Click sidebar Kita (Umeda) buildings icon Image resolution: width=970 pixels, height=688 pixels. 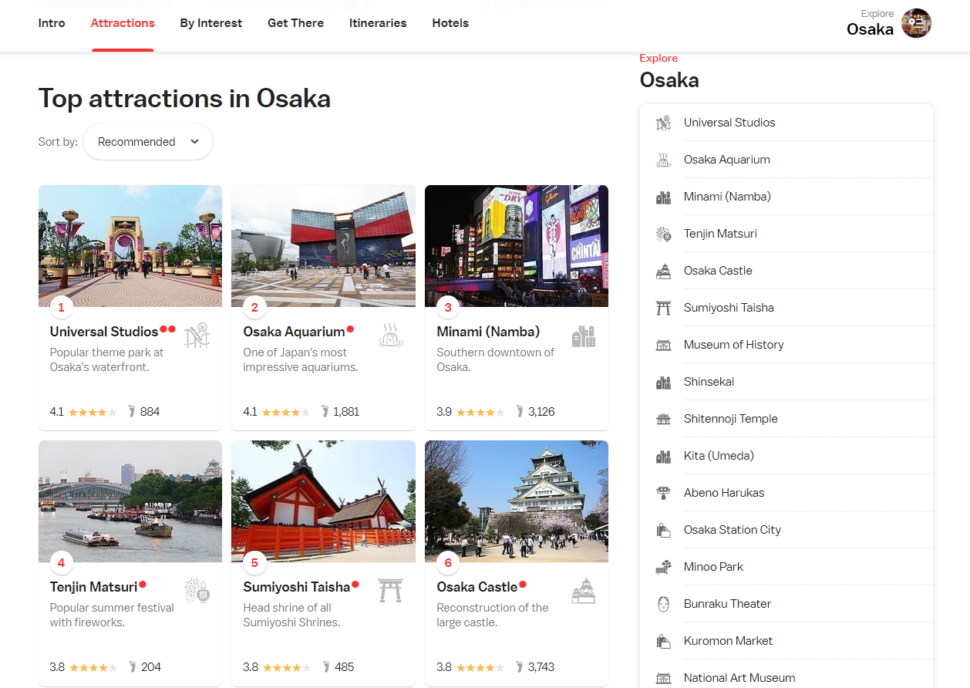click(x=663, y=457)
